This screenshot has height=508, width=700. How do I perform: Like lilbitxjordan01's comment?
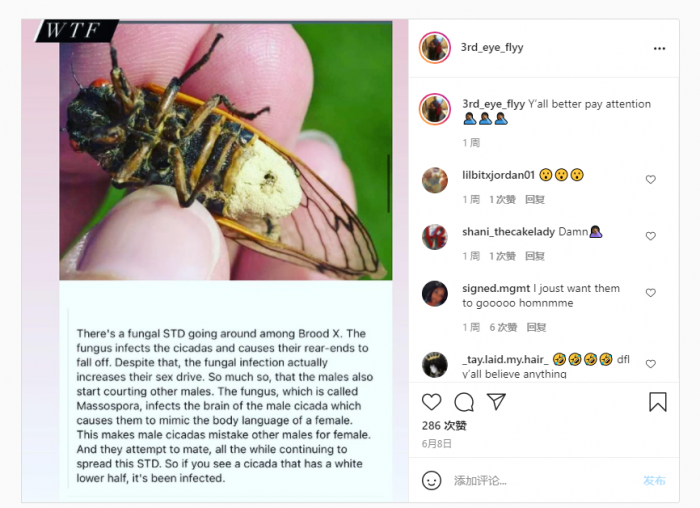click(651, 180)
